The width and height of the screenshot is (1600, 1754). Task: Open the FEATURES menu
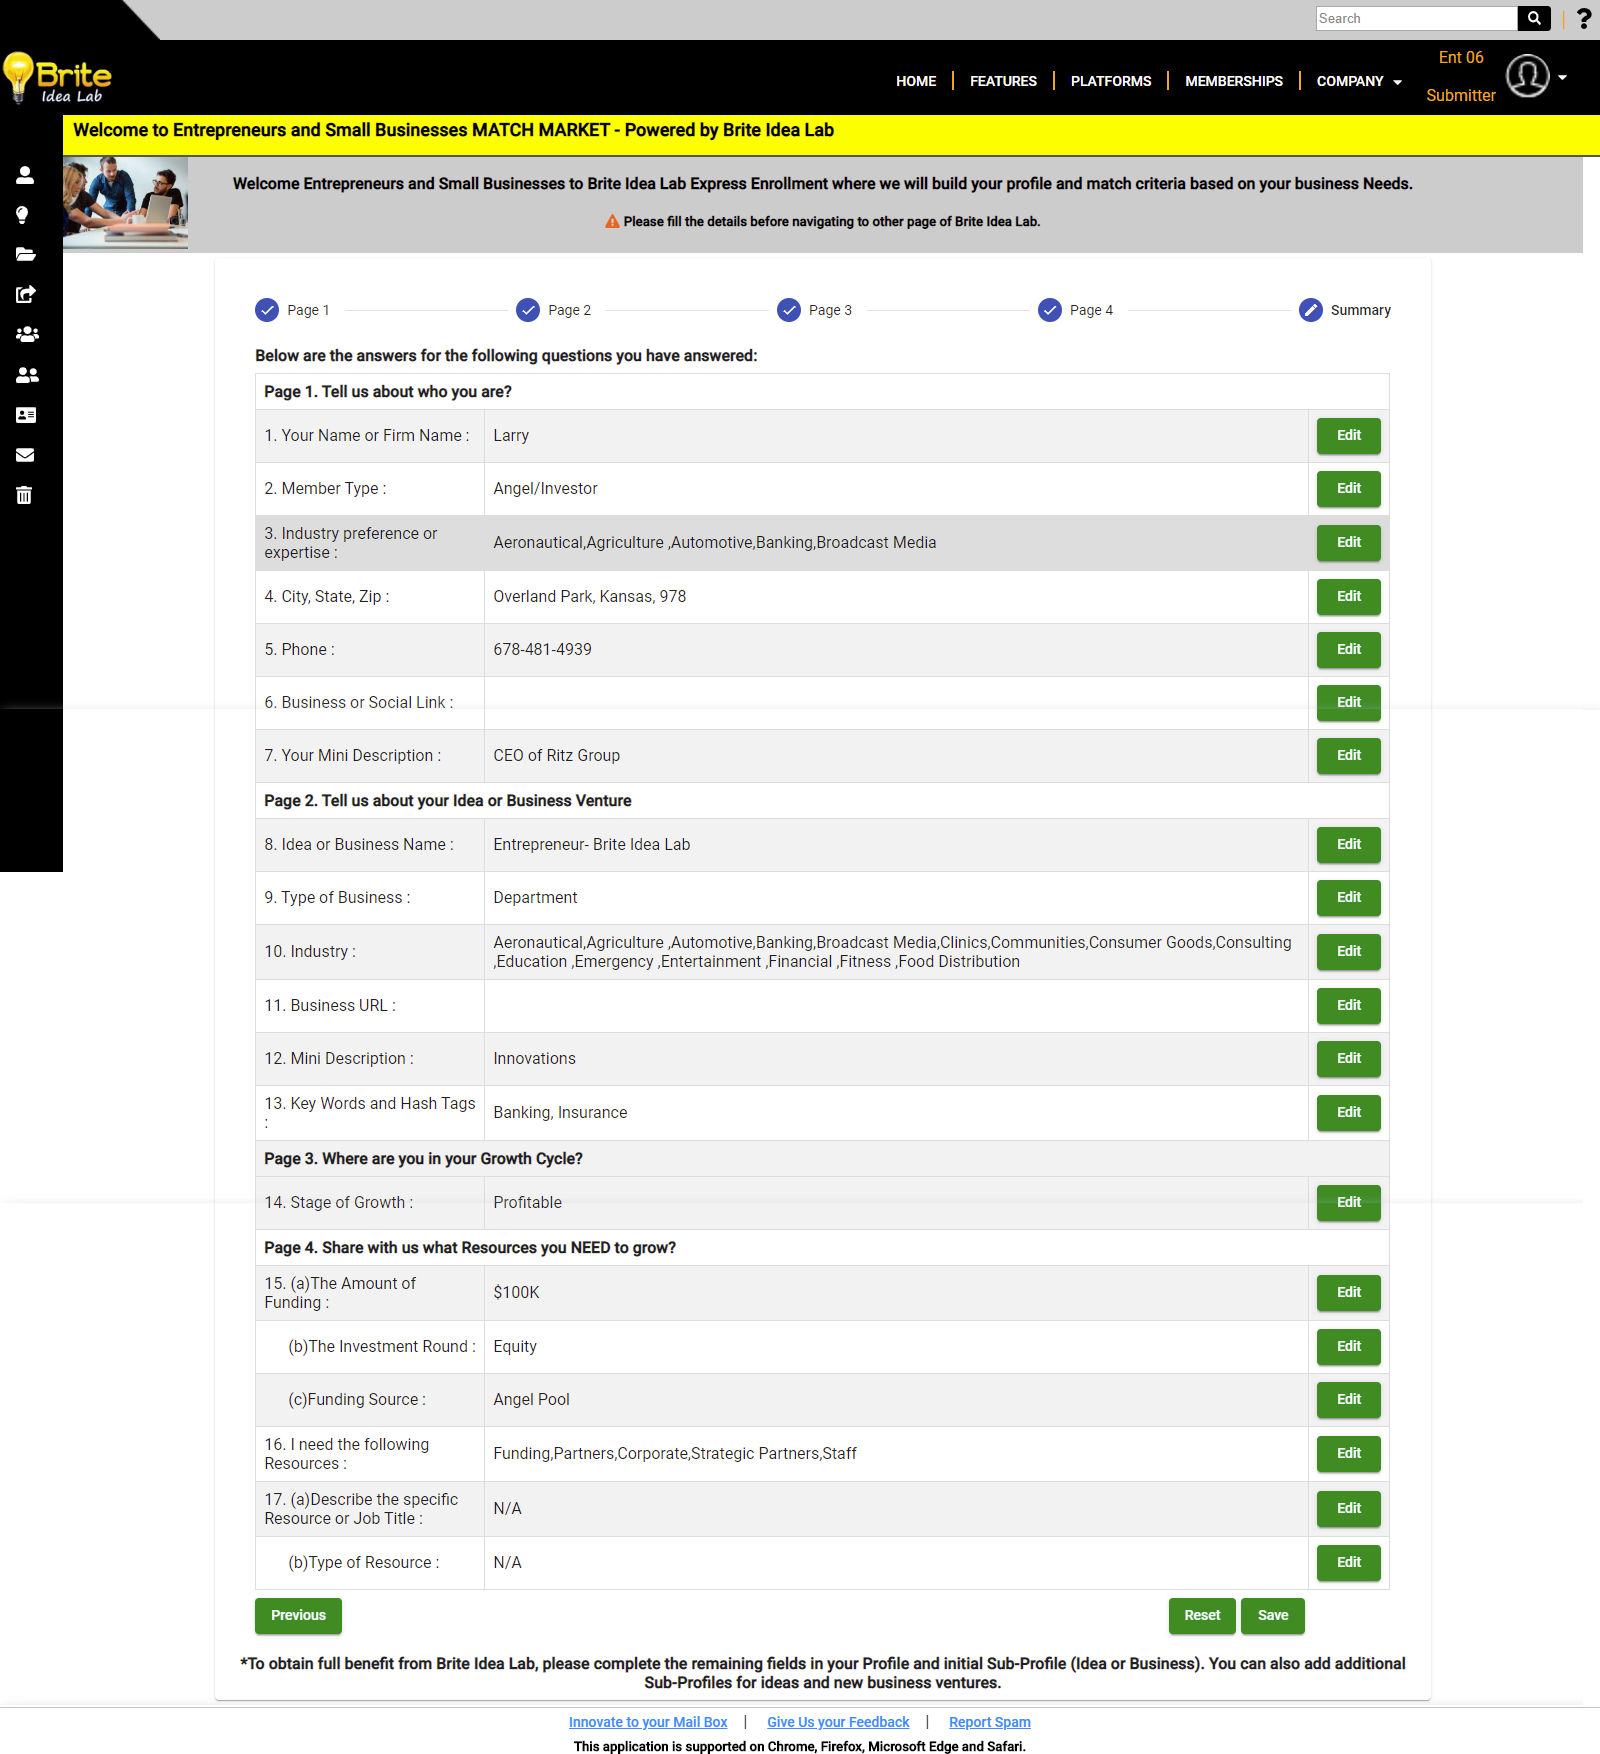(x=1003, y=81)
